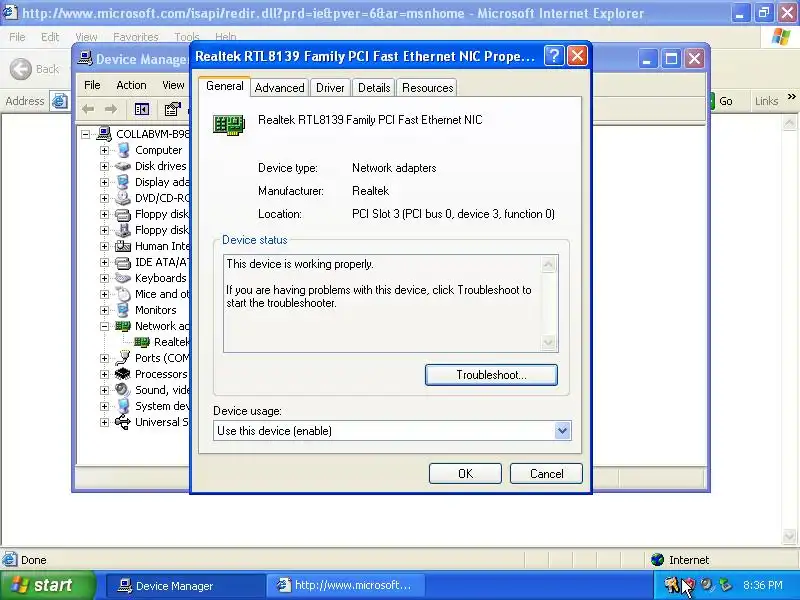Open the View menu in Device Manager
800x600 pixels.
173,85
